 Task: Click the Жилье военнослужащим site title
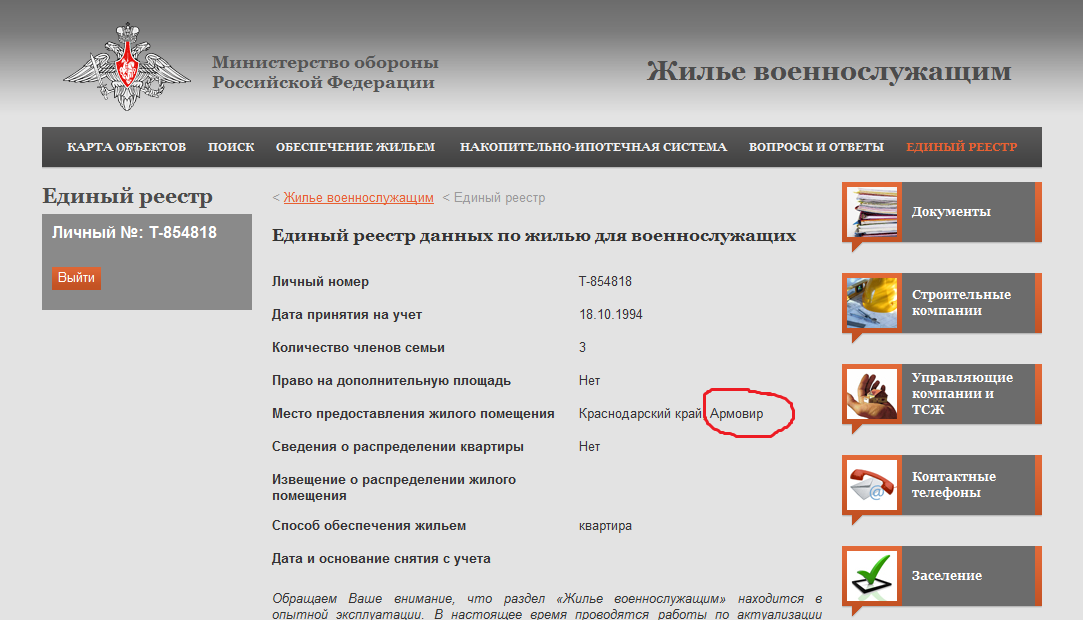pyautogui.click(x=828, y=72)
